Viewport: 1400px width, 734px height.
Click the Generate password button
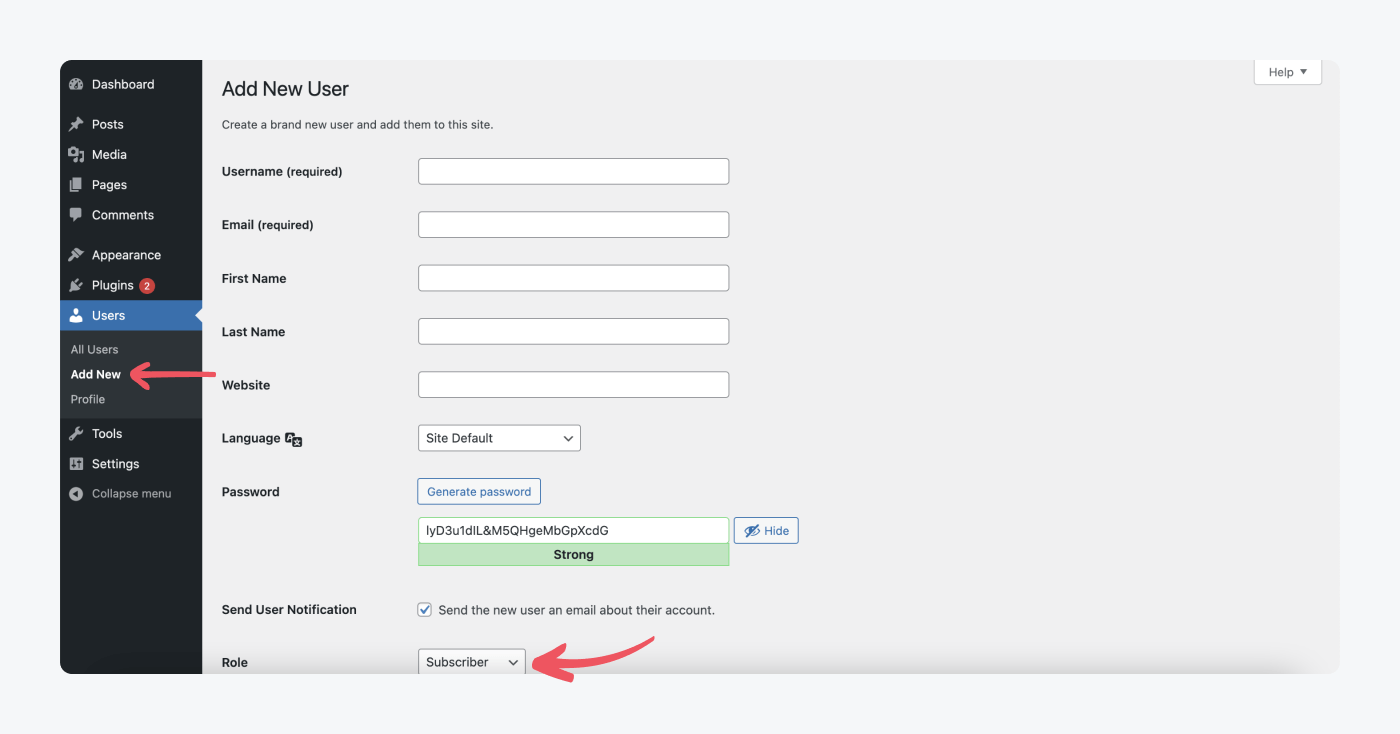[x=478, y=491]
